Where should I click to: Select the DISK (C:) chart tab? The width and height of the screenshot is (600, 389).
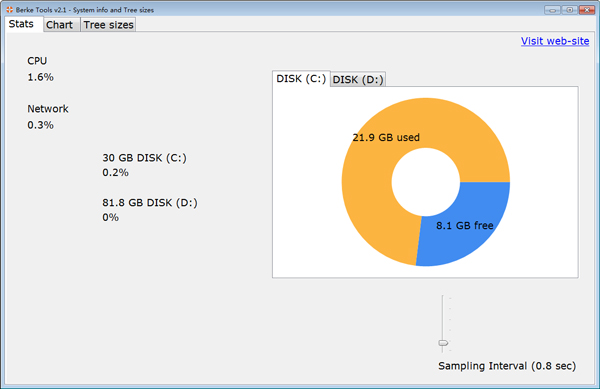[x=301, y=78]
